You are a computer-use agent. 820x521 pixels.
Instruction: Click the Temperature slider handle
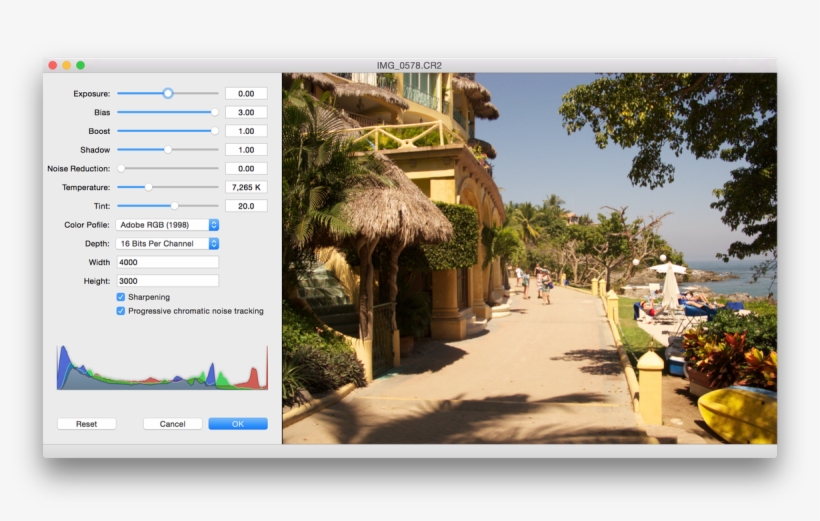(149, 187)
